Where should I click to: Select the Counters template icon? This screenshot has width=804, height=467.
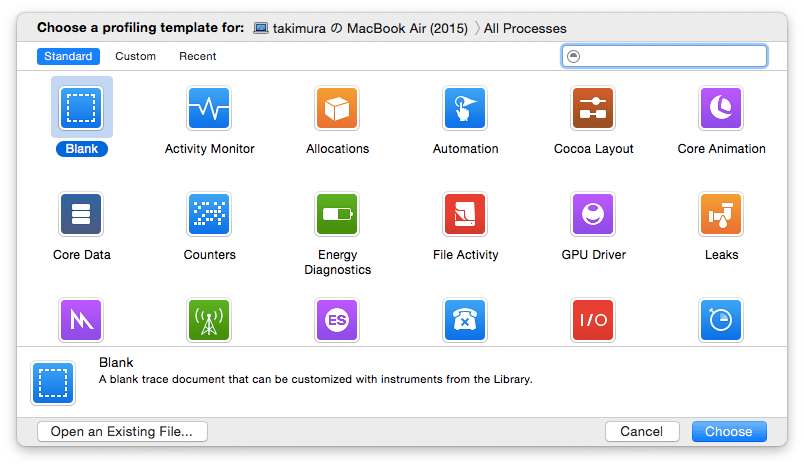[209, 214]
